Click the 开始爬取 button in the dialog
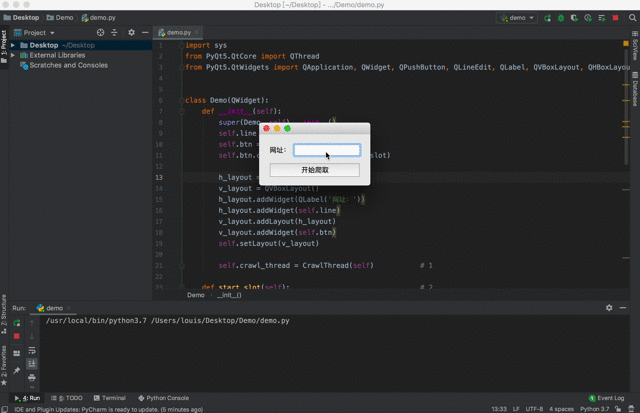 pos(315,170)
